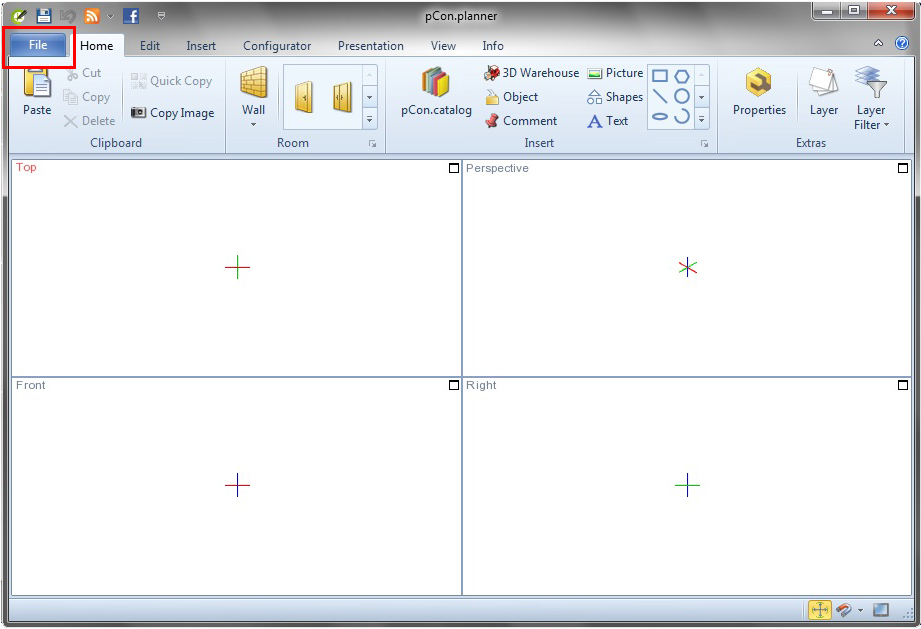Maximize the Right viewport
921x629 pixels.
click(x=903, y=385)
